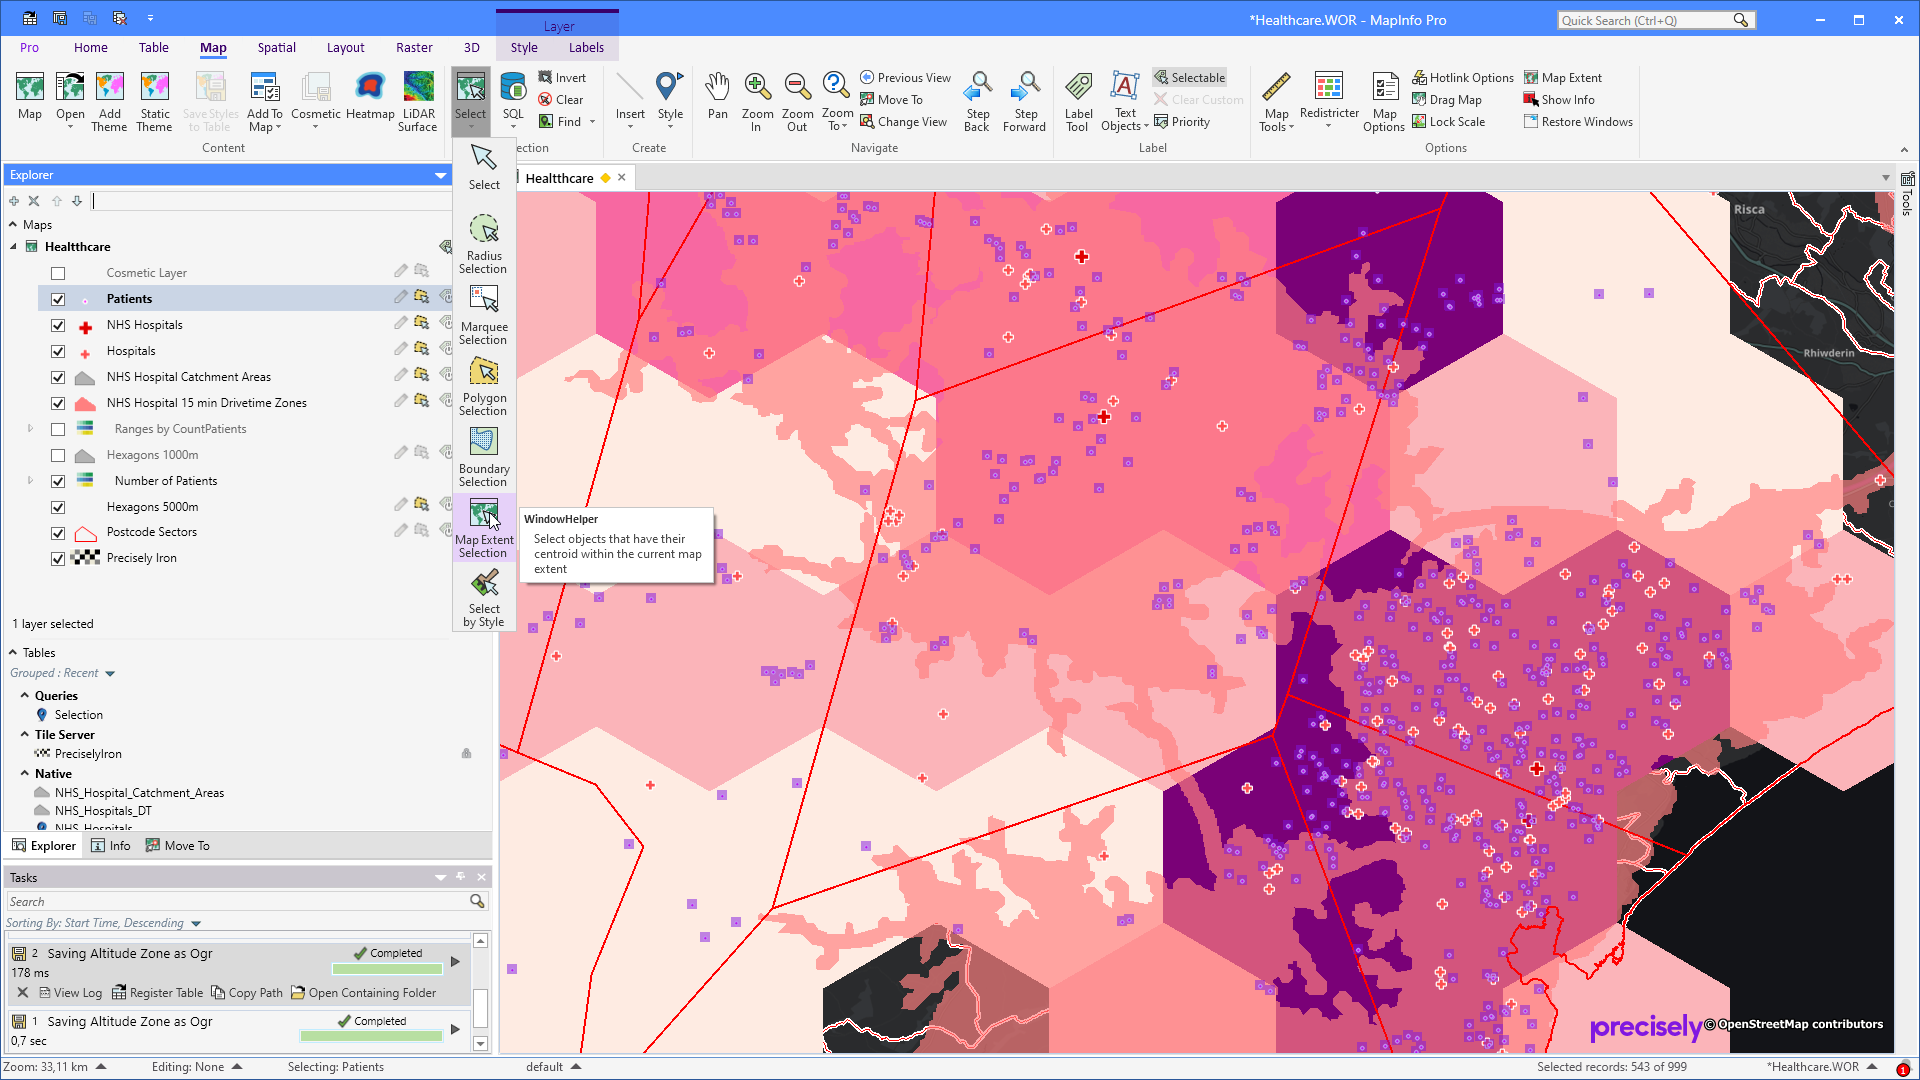Toggle NHS Hospitals layer visibility checkbox
Screen dimensions: 1920x1080
(58, 325)
